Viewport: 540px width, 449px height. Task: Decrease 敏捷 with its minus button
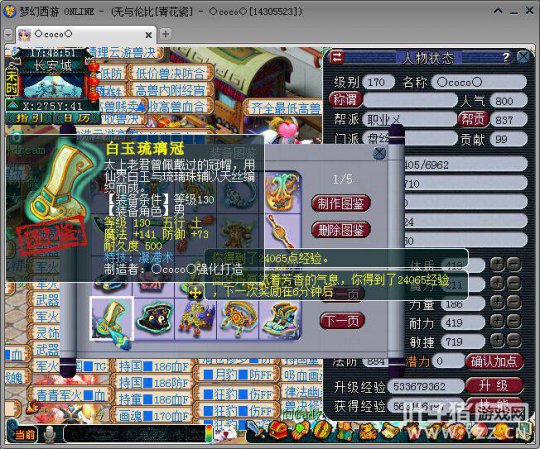514,341
